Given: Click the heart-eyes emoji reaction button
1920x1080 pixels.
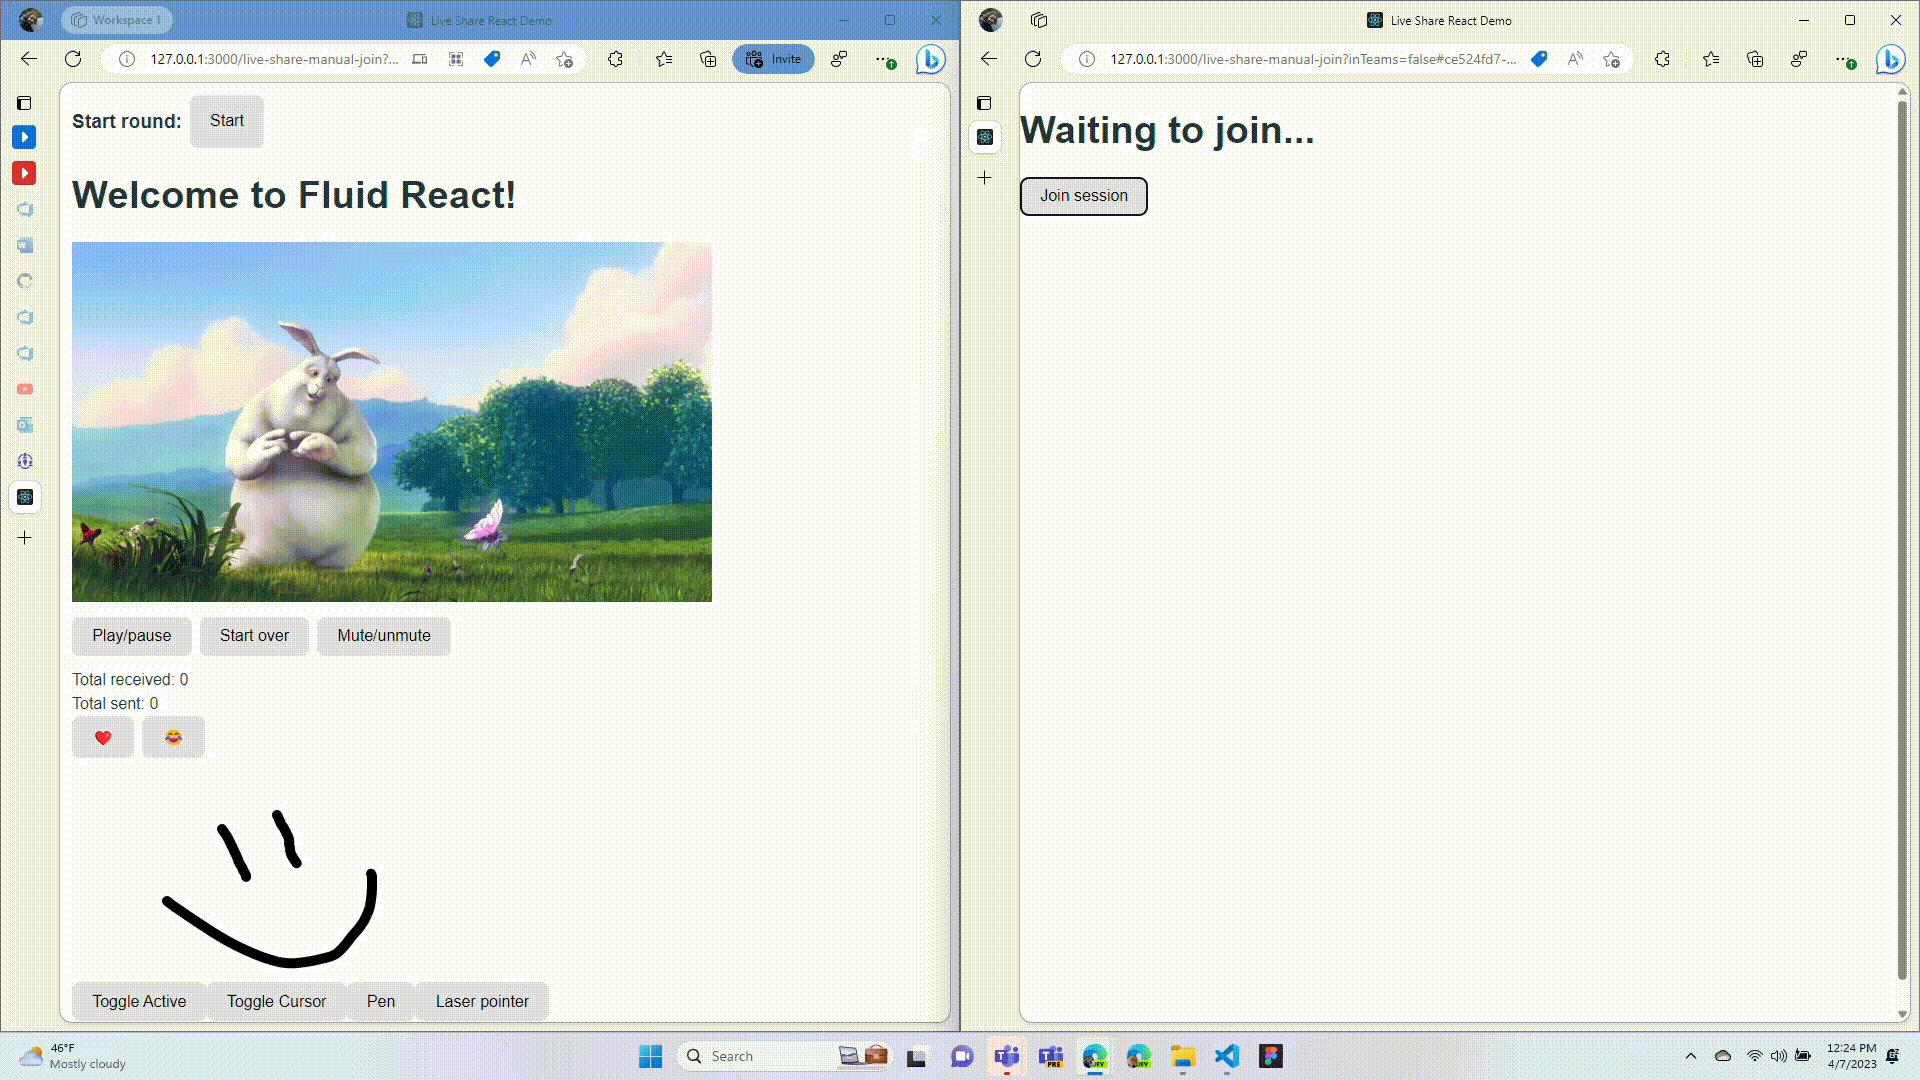Looking at the screenshot, I should [172, 737].
